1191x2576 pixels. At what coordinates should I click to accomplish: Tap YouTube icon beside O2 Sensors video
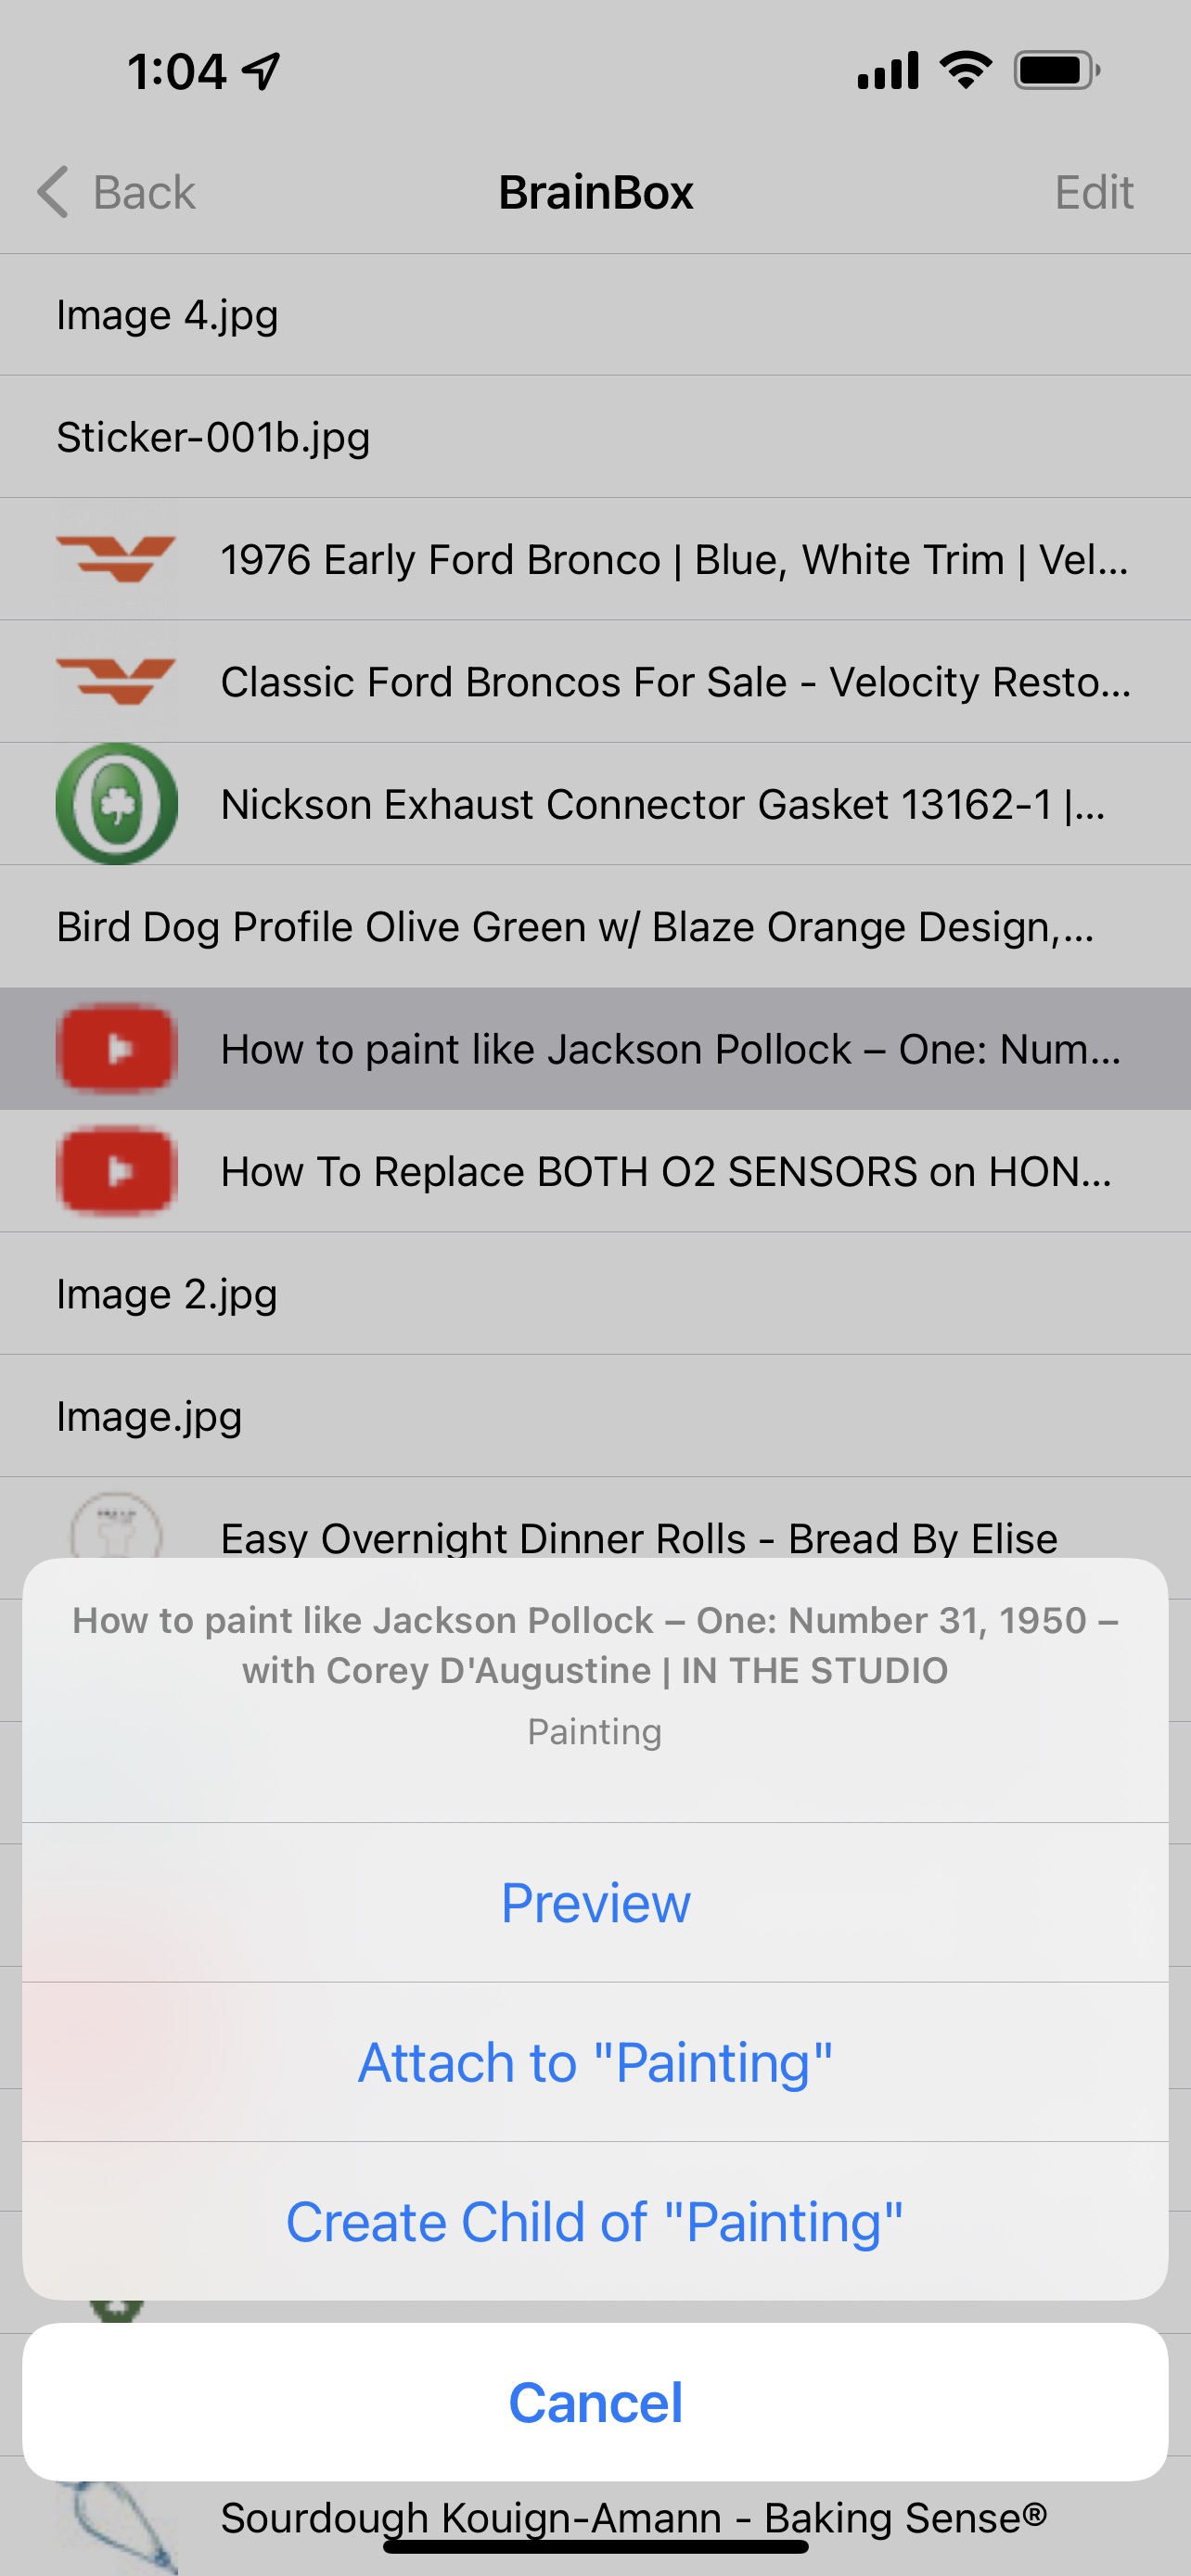pyautogui.click(x=116, y=1170)
